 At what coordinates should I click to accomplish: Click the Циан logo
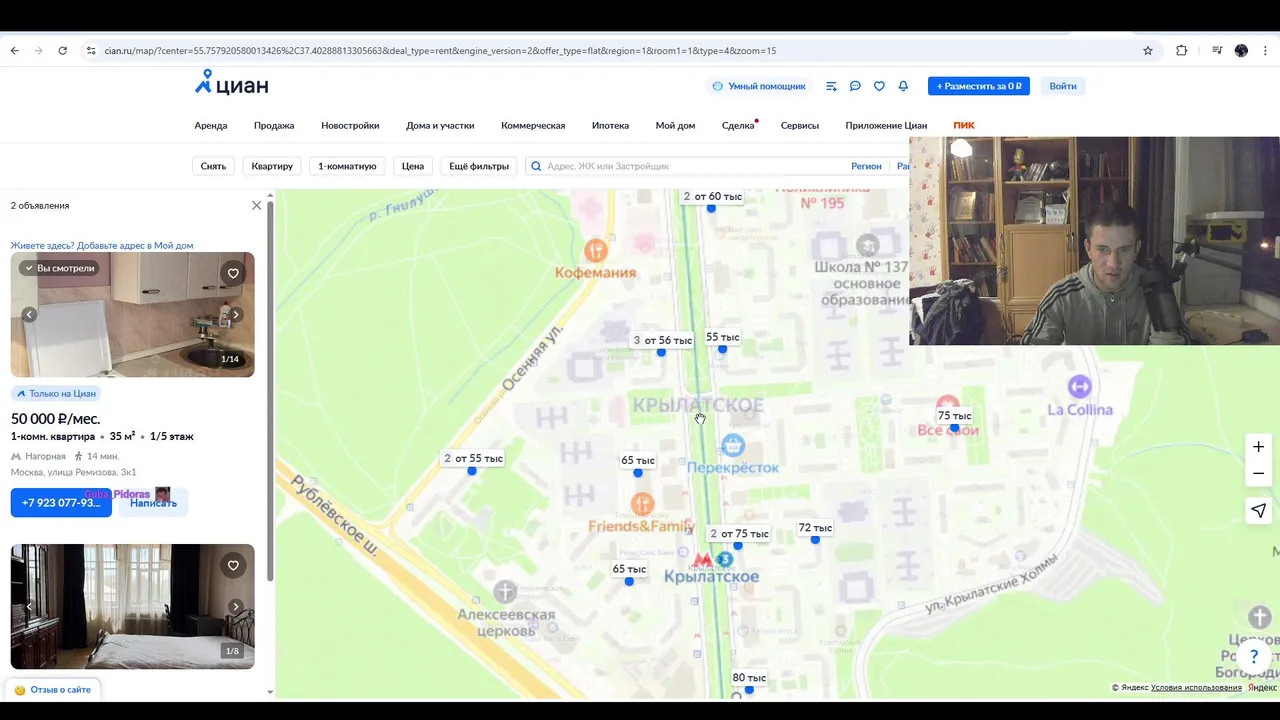(231, 83)
